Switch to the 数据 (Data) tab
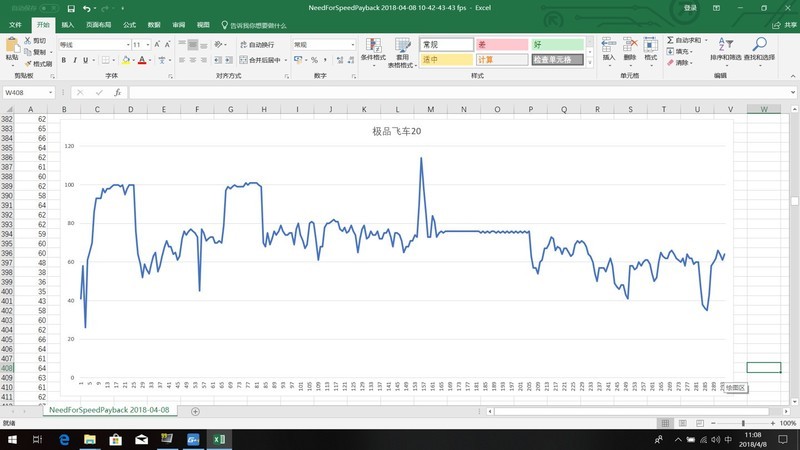The height and width of the screenshot is (450, 800). [154, 24]
